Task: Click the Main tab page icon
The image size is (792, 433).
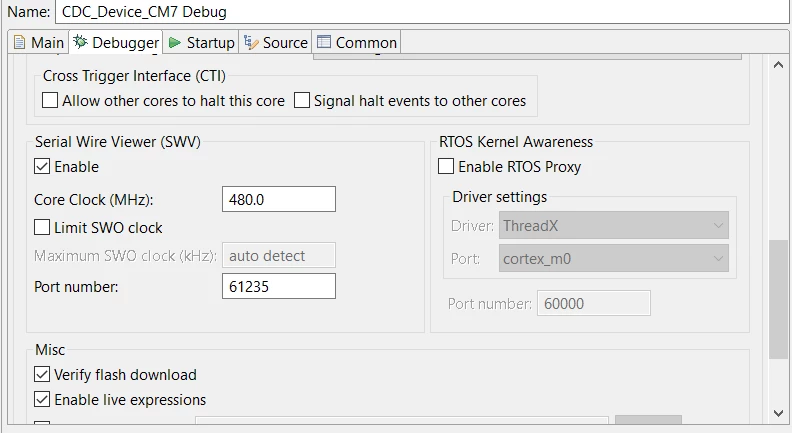Action: pyautogui.click(x=19, y=42)
